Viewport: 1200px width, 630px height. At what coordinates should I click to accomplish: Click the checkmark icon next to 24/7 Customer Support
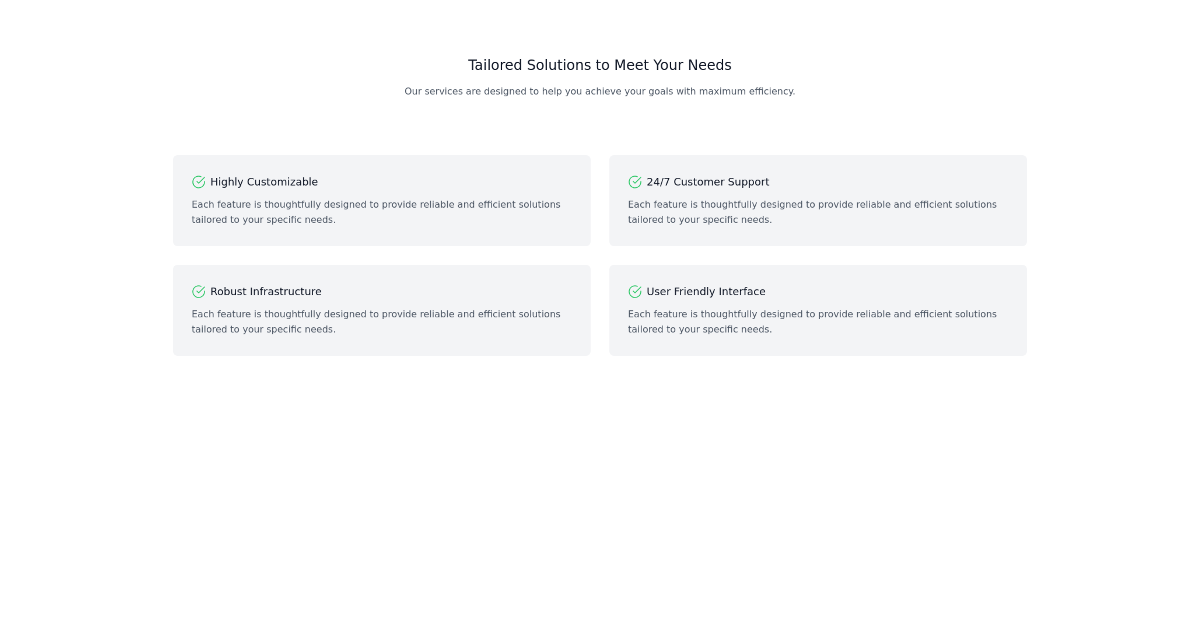tap(634, 182)
